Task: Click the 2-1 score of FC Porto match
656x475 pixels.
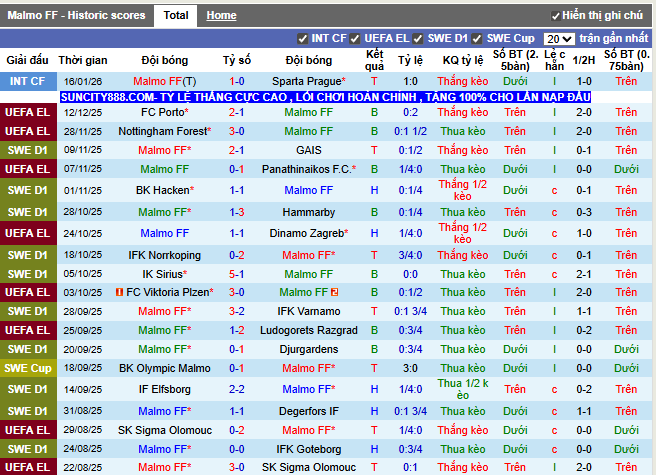Action: [x=237, y=112]
